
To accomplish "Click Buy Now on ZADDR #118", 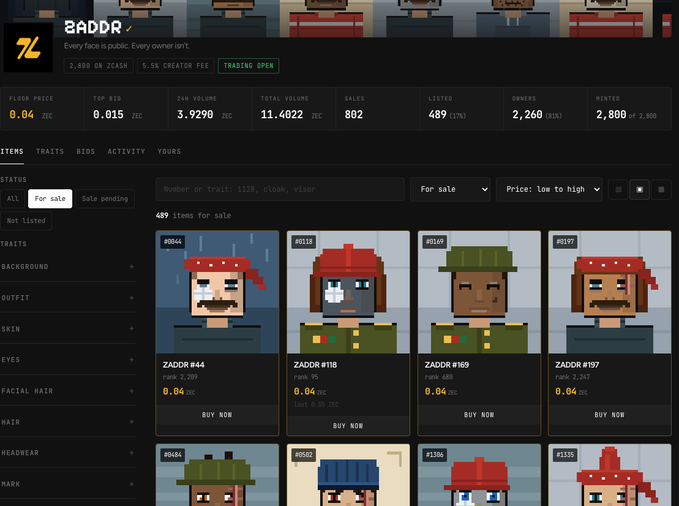I will 348,426.
